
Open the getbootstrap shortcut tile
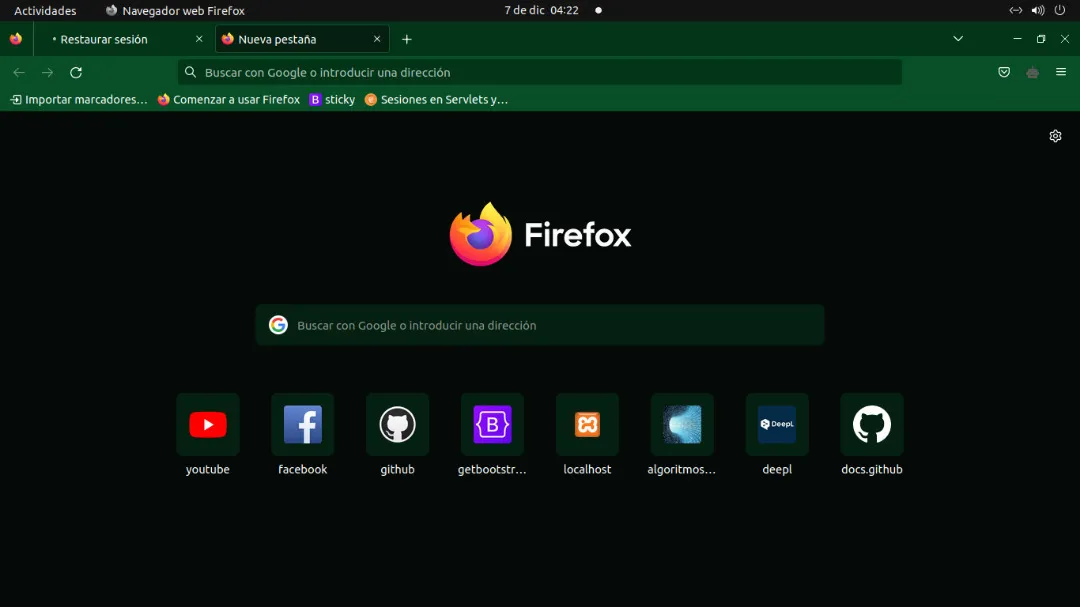pyautogui.click(x=492, y=424)
